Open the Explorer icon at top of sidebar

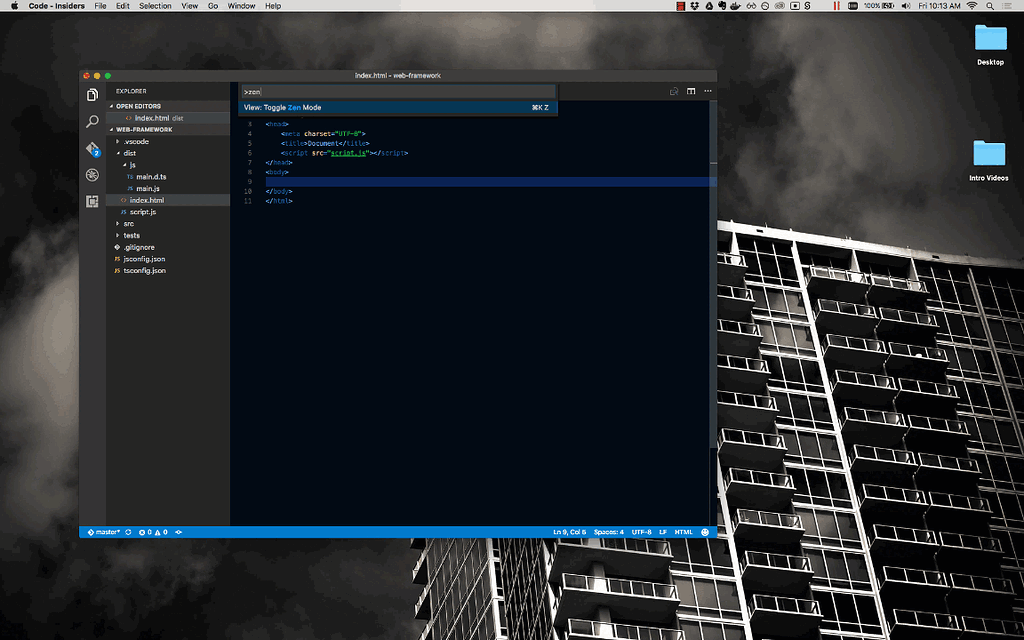(x=92, y=94)
